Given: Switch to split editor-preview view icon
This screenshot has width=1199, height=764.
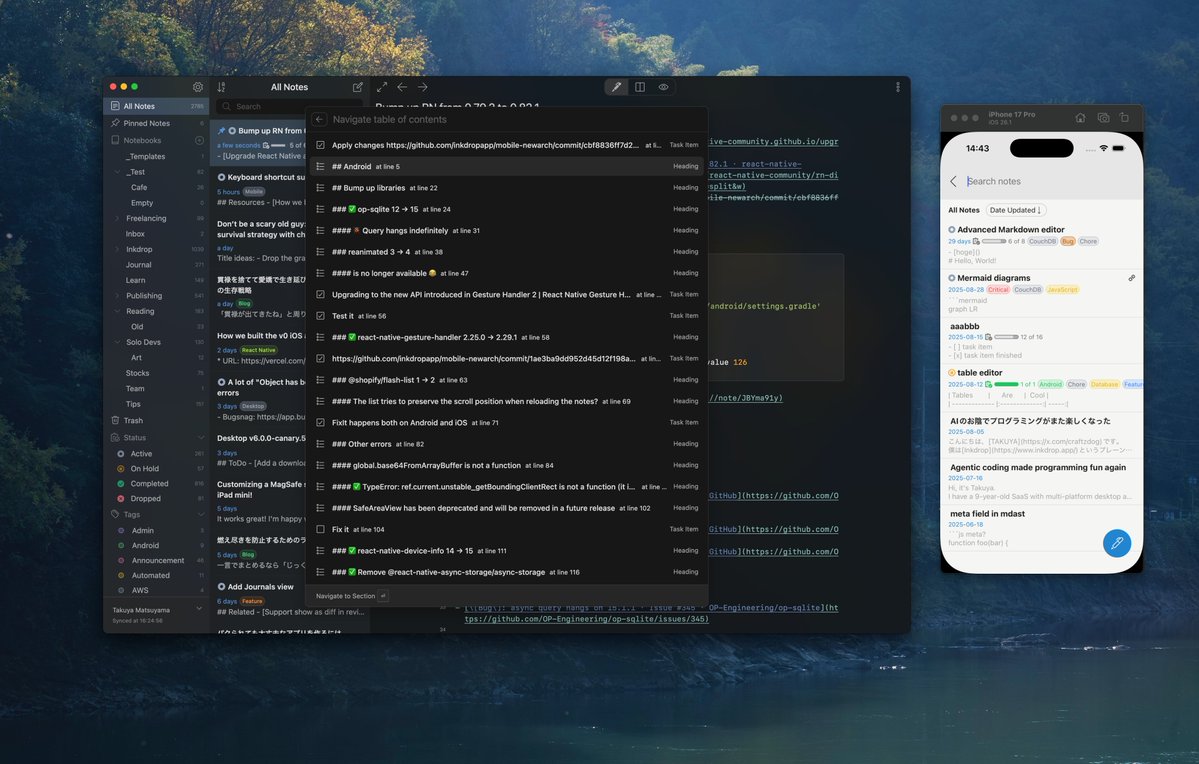Looking at the screenshot, I should pyautogui.click(x=639, y=87).
